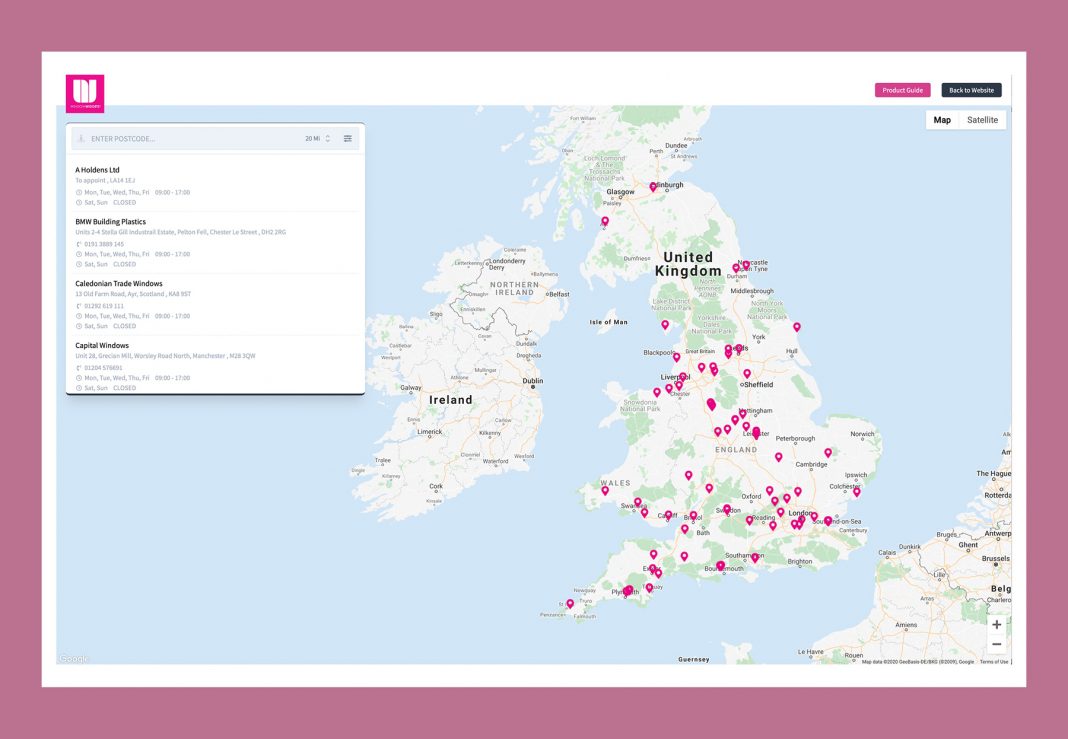The height and width of the screenshot is (739, 1068).
Task: Click the Google logo on the map
Action: click(74, 659)
